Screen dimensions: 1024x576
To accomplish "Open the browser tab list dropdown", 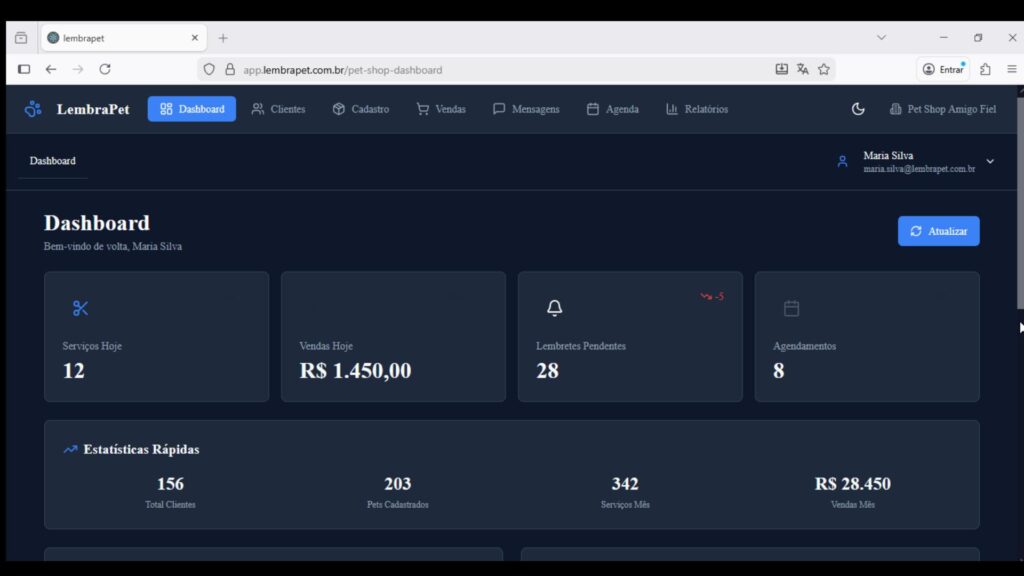I will click(881, 38).
